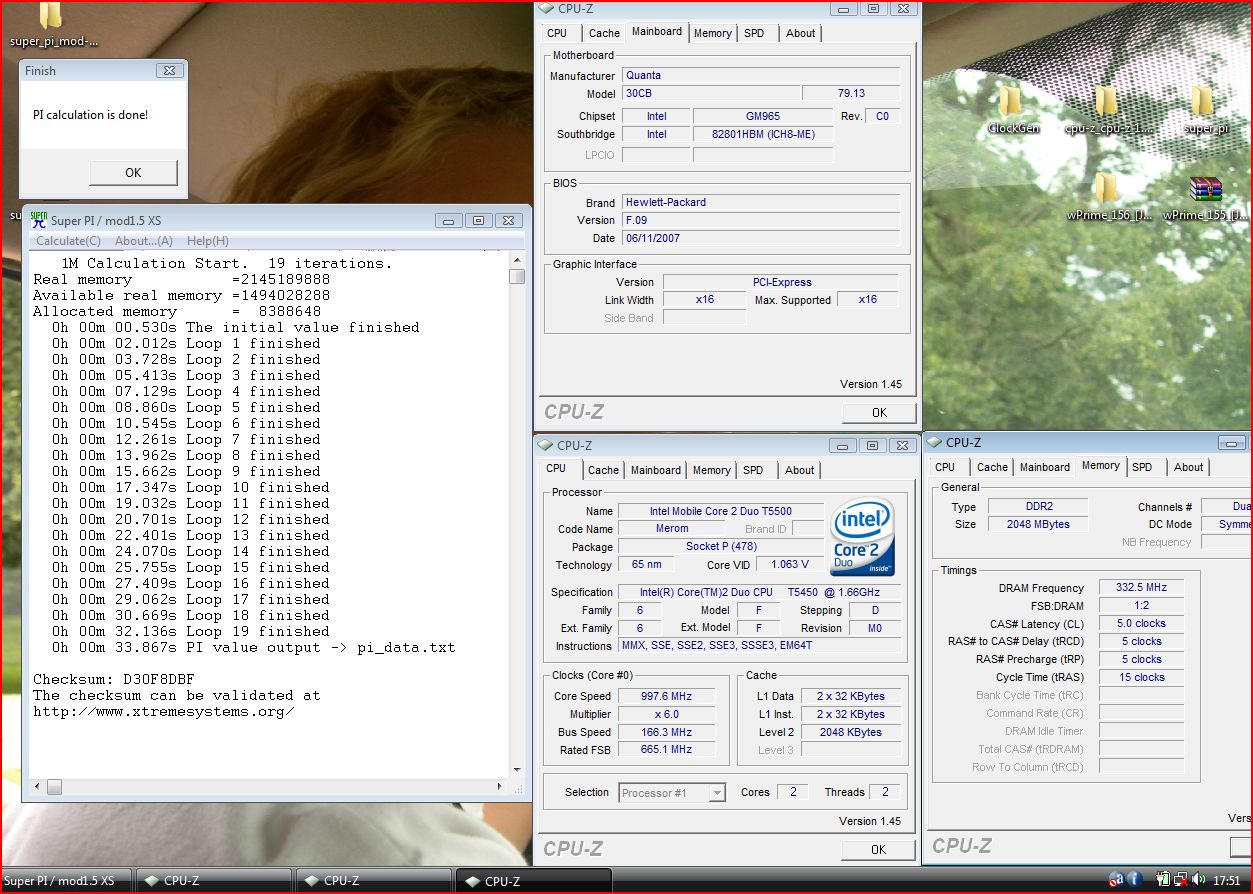Open Memory tab in the Mainboard CPU-Z window
Screen dimensions: 1253x894
(x=712, y=33)
